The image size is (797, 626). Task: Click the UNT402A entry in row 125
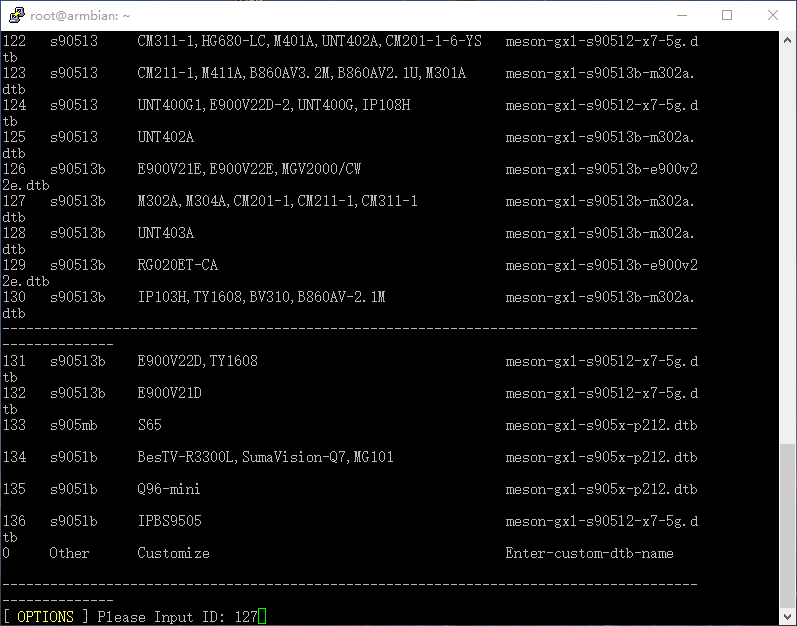[x=165, y=137]
